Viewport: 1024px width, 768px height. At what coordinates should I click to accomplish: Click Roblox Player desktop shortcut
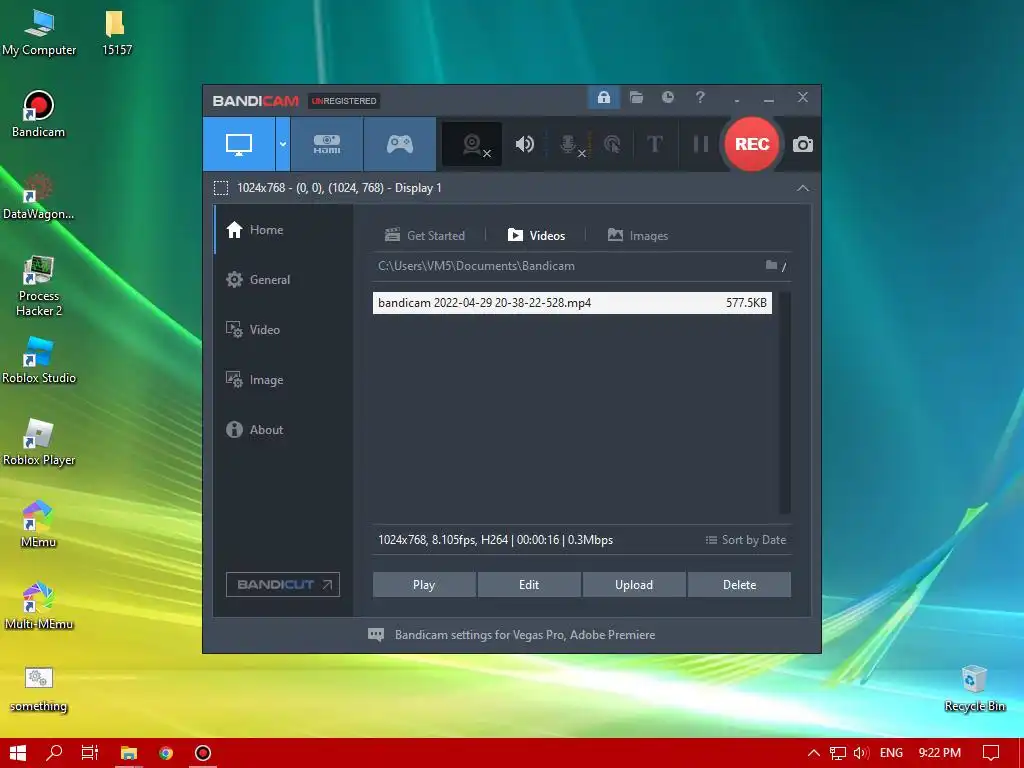(x=39, y=443)
